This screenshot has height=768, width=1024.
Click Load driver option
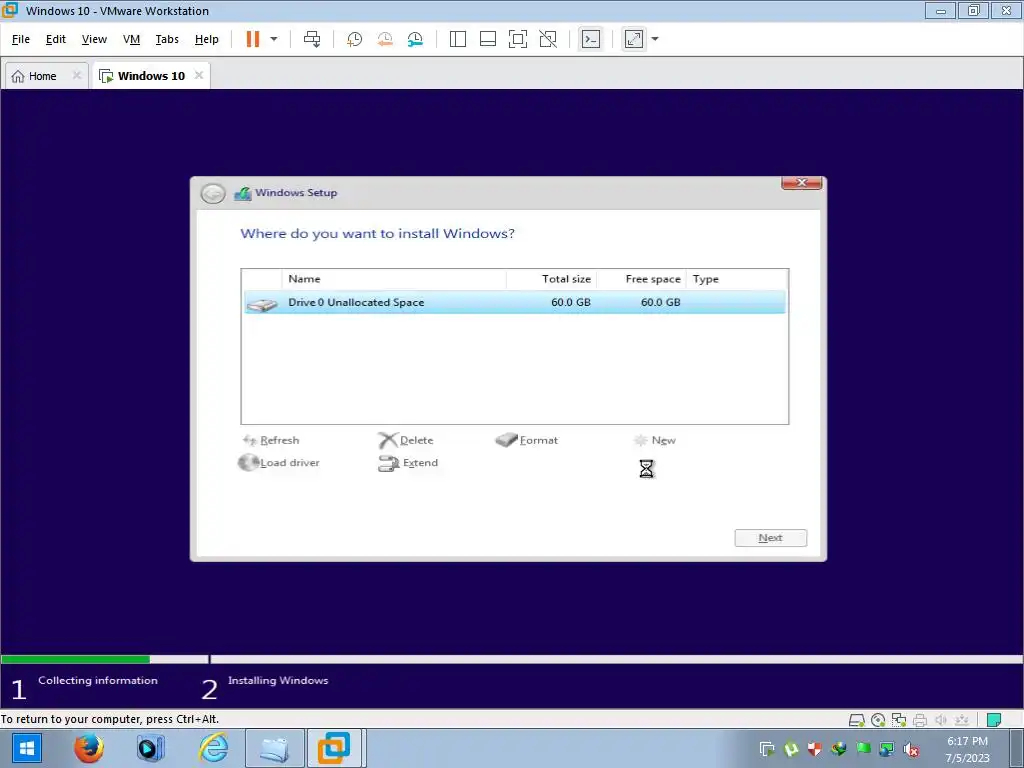(x=279, y=462)
